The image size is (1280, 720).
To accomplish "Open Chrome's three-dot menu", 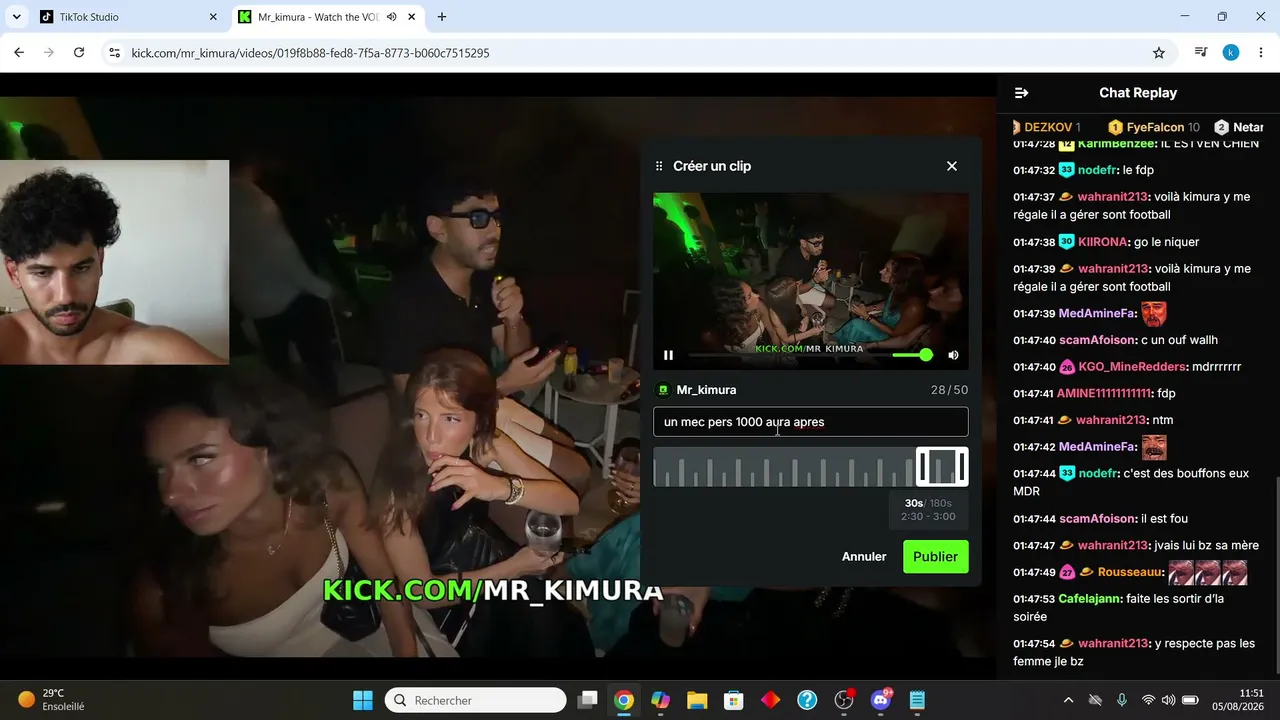I will (1261, 53).
